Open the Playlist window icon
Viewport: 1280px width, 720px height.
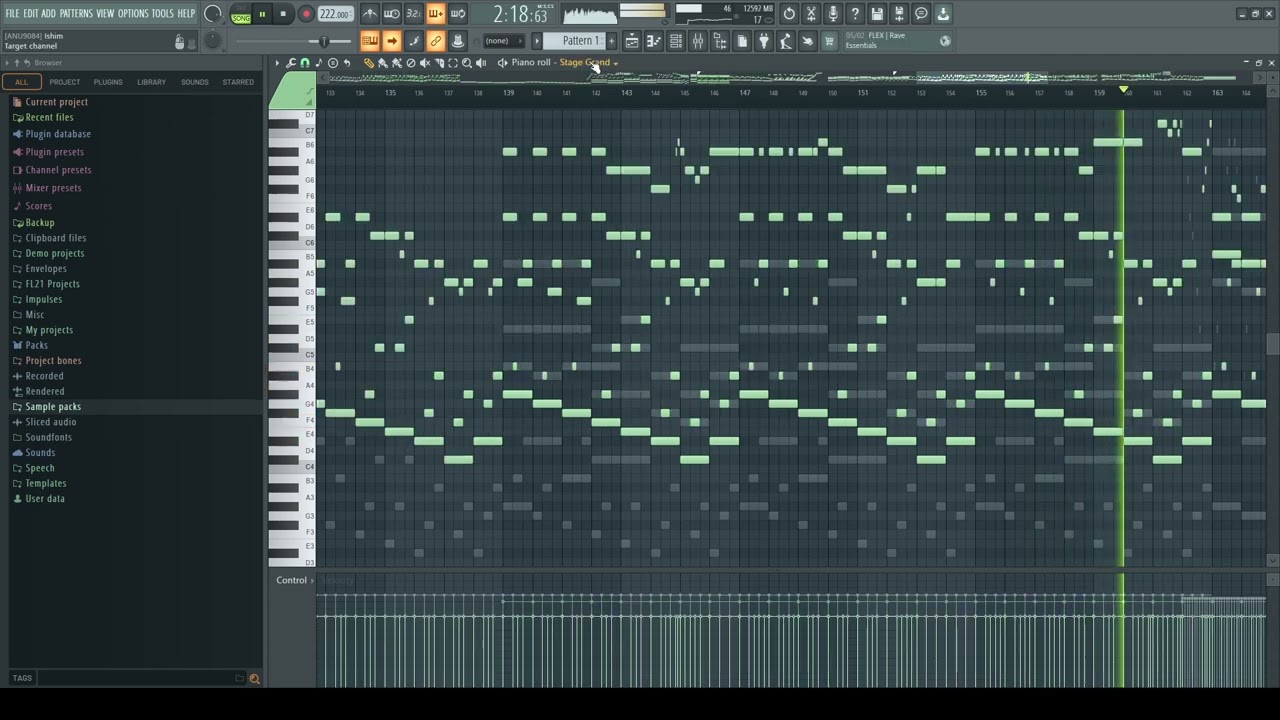pyautogui.click(x=632, y=41)
